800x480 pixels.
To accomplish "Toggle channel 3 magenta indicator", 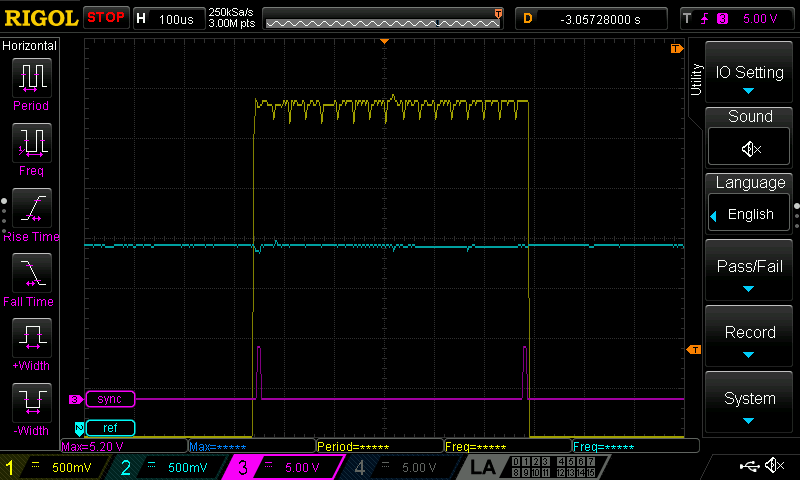I will [x=241, y=467].
